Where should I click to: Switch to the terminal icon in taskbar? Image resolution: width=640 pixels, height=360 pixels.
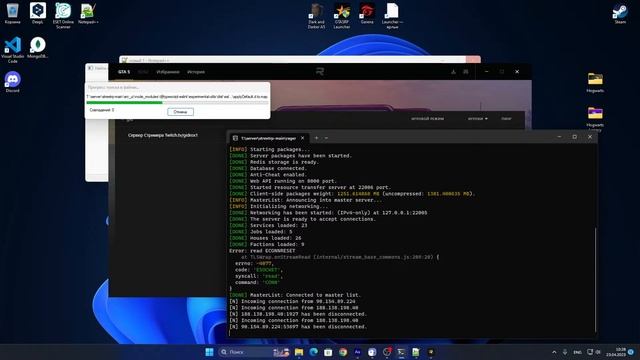[x=401, y=352]
